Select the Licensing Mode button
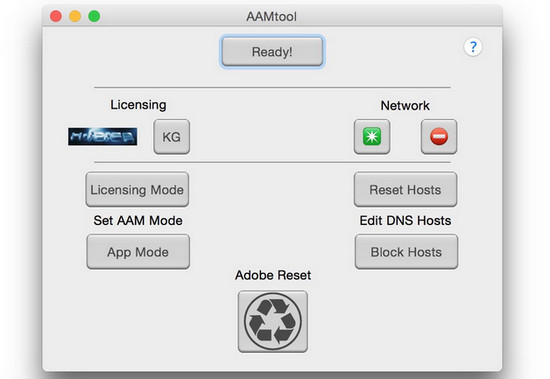 (x=137, y=190)
